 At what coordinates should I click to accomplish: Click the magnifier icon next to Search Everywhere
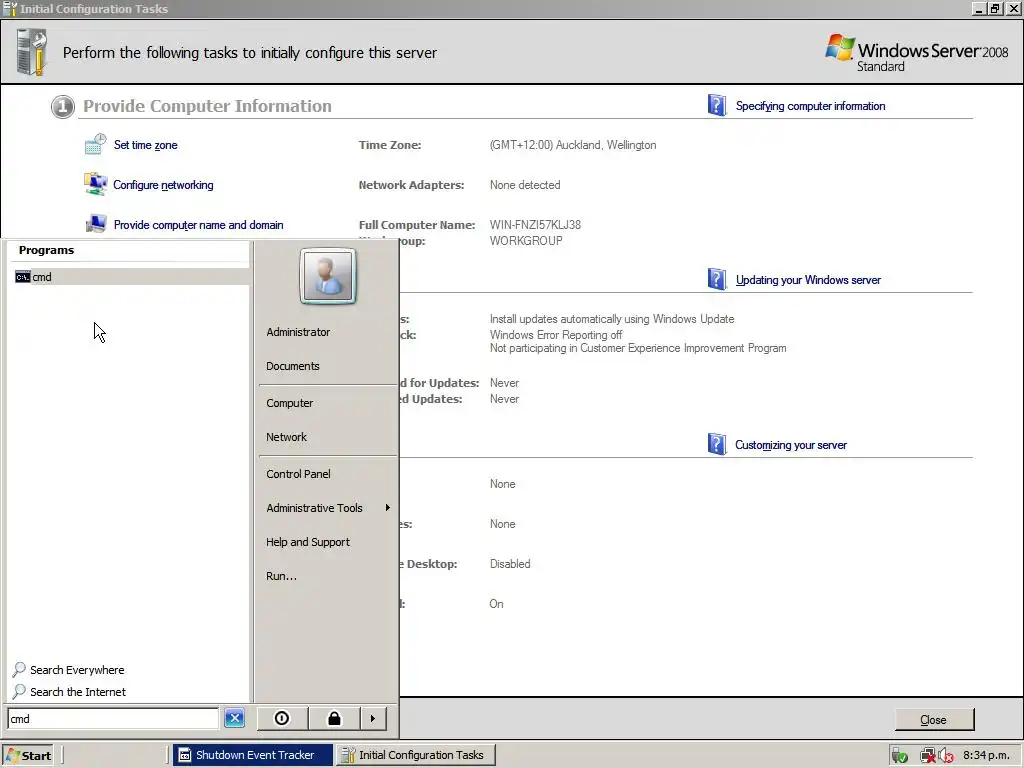(19, 669)
